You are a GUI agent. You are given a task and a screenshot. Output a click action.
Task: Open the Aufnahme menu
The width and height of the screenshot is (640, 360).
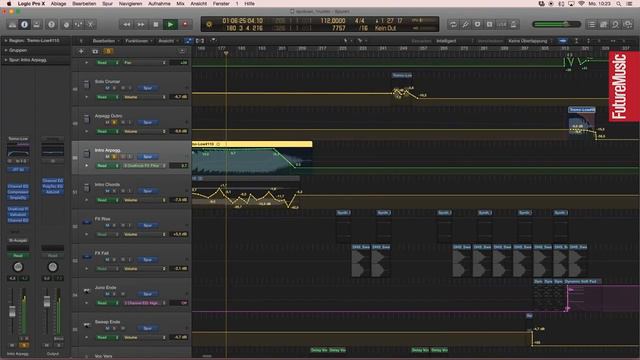(x=159, y=4)
